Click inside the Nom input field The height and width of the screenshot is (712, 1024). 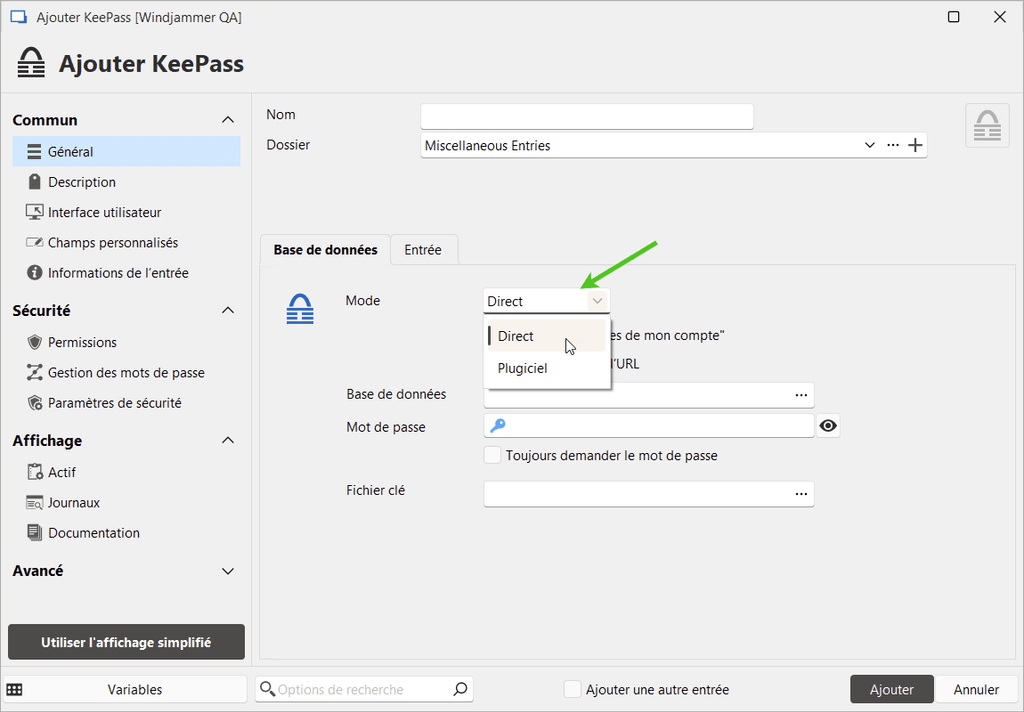click(586, 116)
